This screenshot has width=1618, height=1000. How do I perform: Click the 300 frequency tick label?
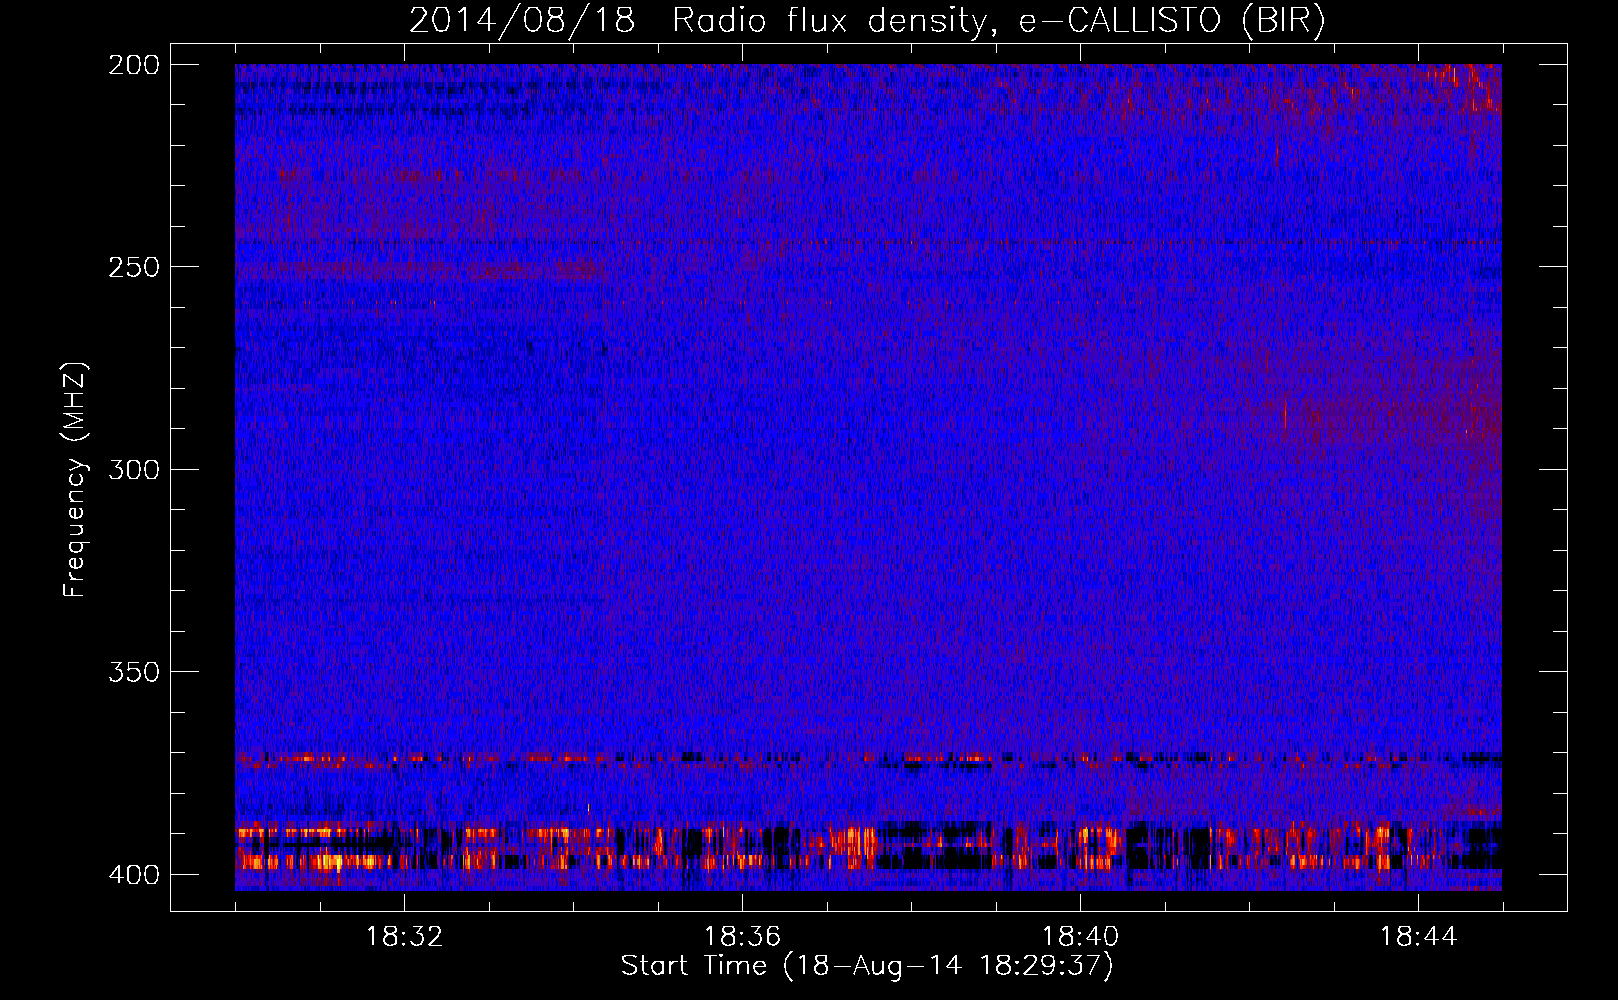[133, 469]
